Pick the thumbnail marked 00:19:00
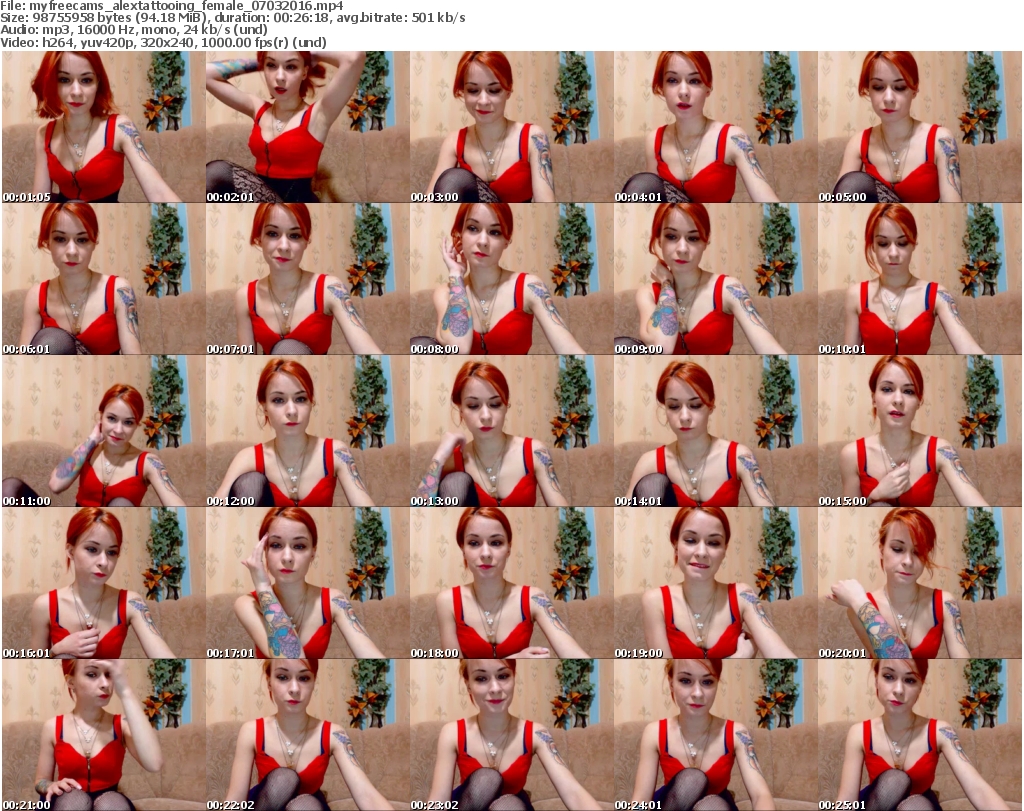 pyautogui.click(x=715, y=583)
